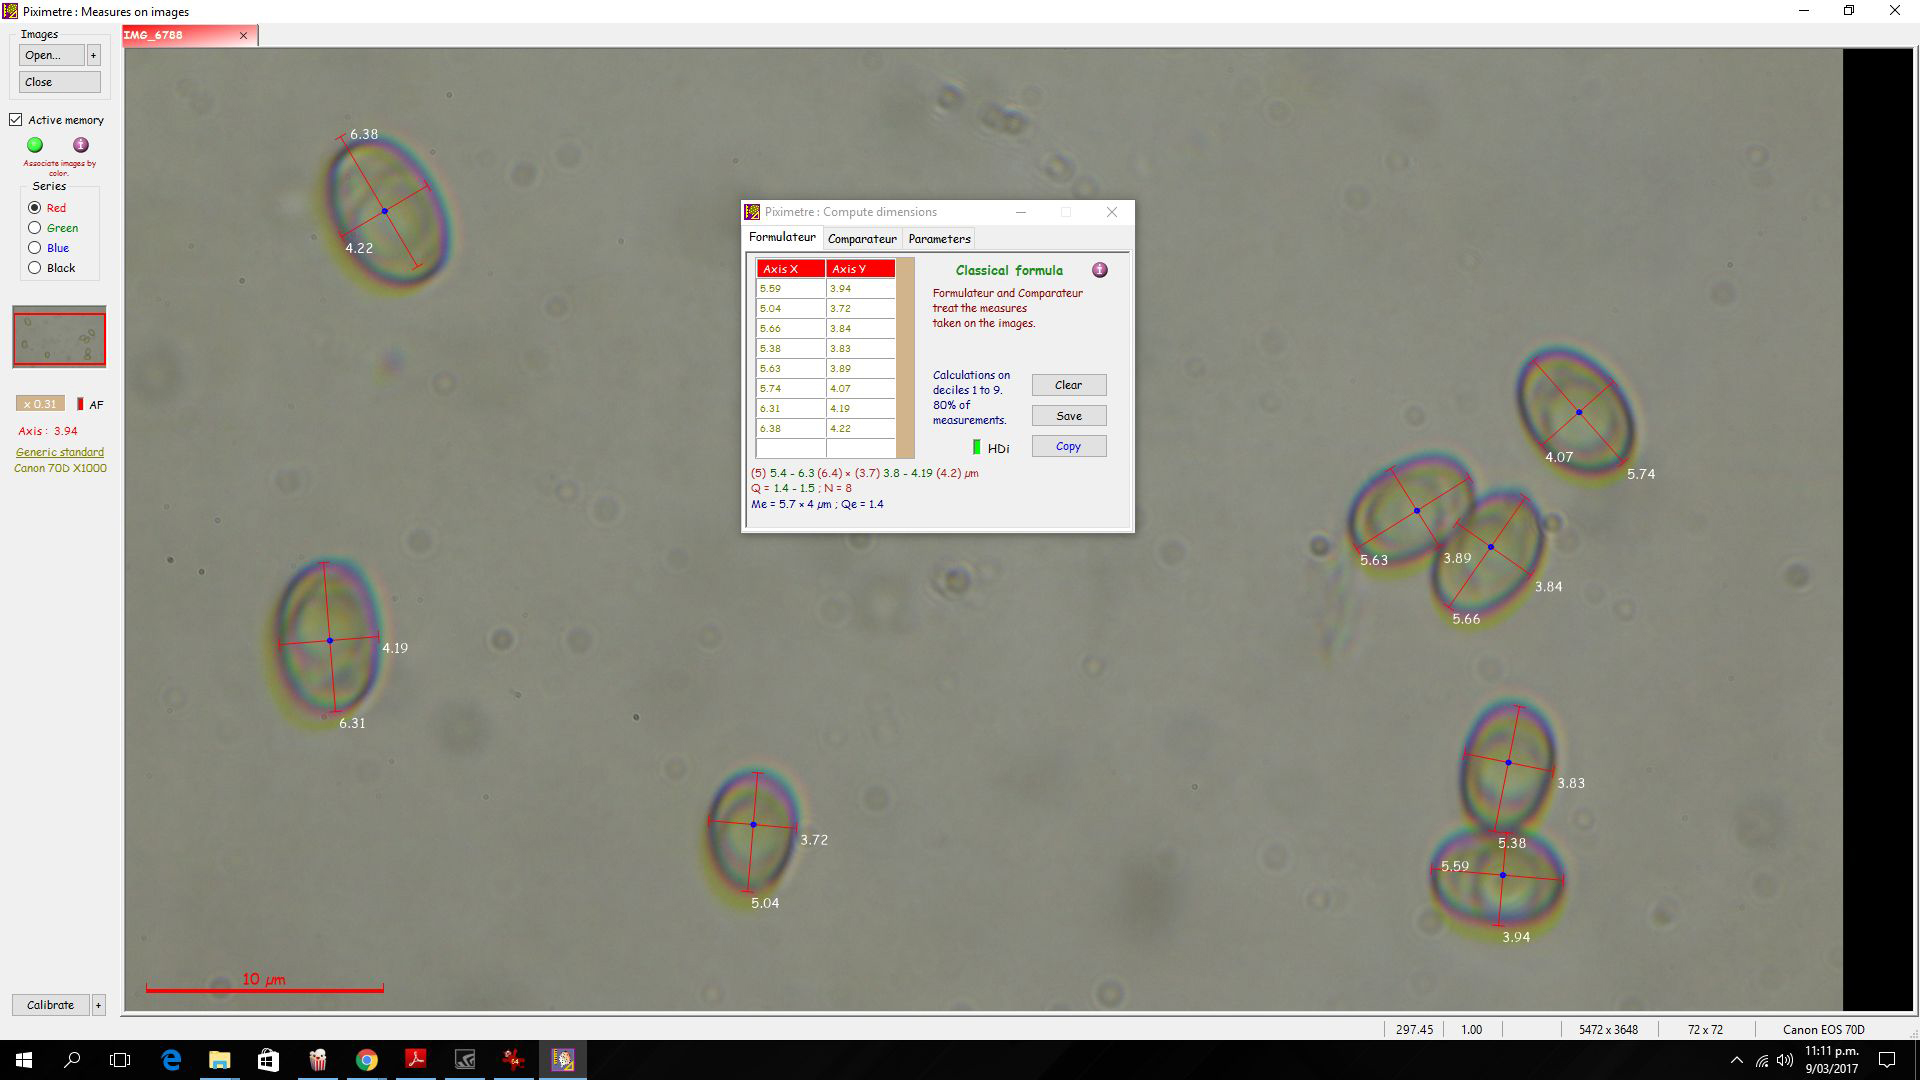Close the IMG_6788 image tab
The height and width of the screenshot is (1080, 1920).
click(243, 35)
